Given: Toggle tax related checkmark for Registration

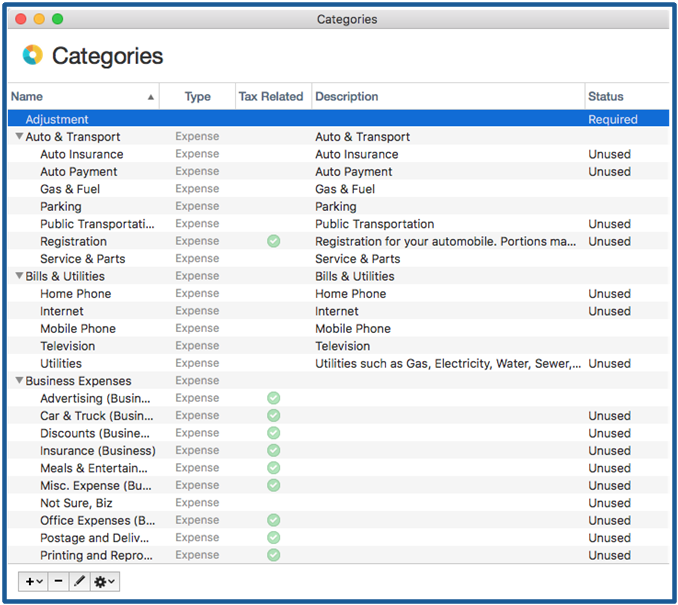Looking at the screenshot, I should (x=273, y=241).
